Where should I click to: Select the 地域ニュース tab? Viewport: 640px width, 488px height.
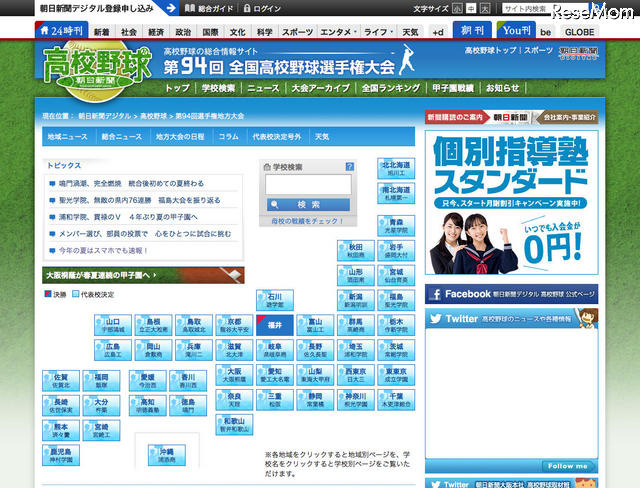(68, 137)
